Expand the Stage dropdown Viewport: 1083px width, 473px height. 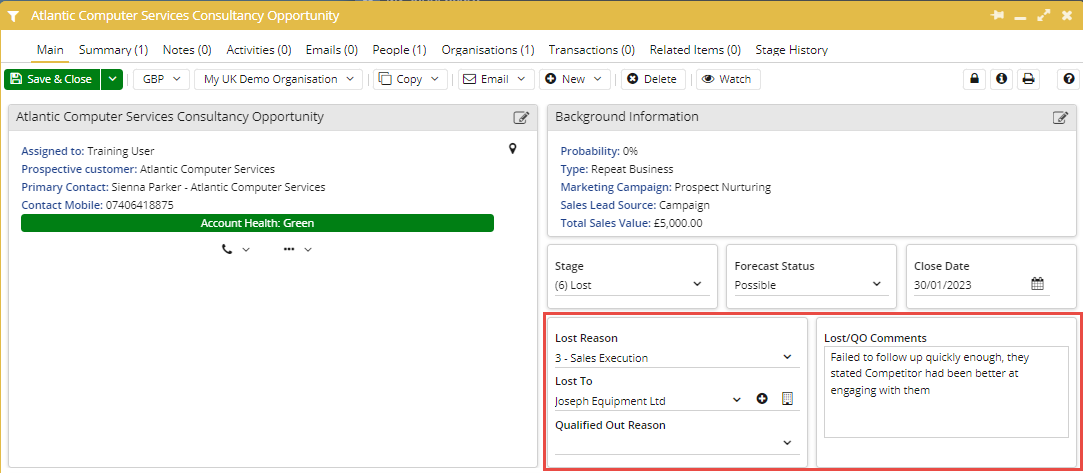pos(697,285)
